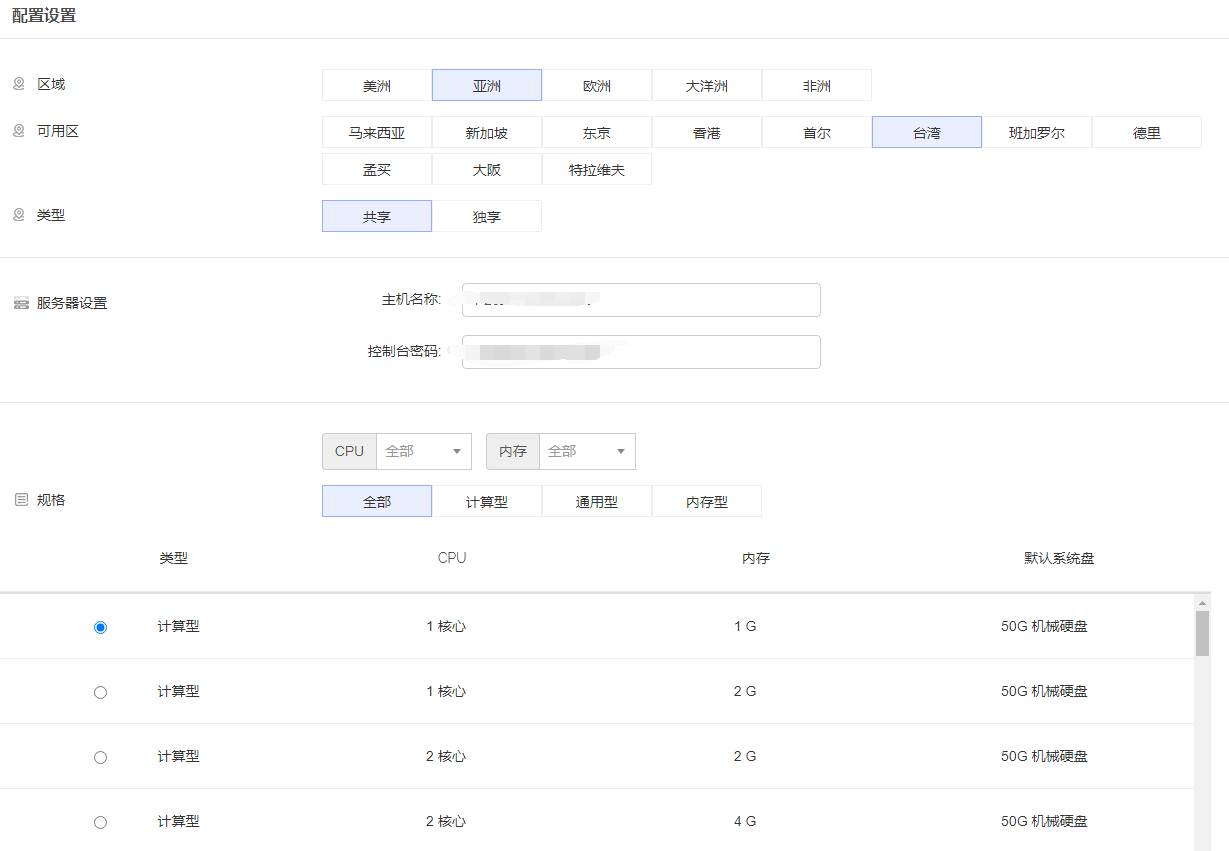Click the pin icon beside 类型
This screenshot has width=1229, height=851.
point(19,215)
